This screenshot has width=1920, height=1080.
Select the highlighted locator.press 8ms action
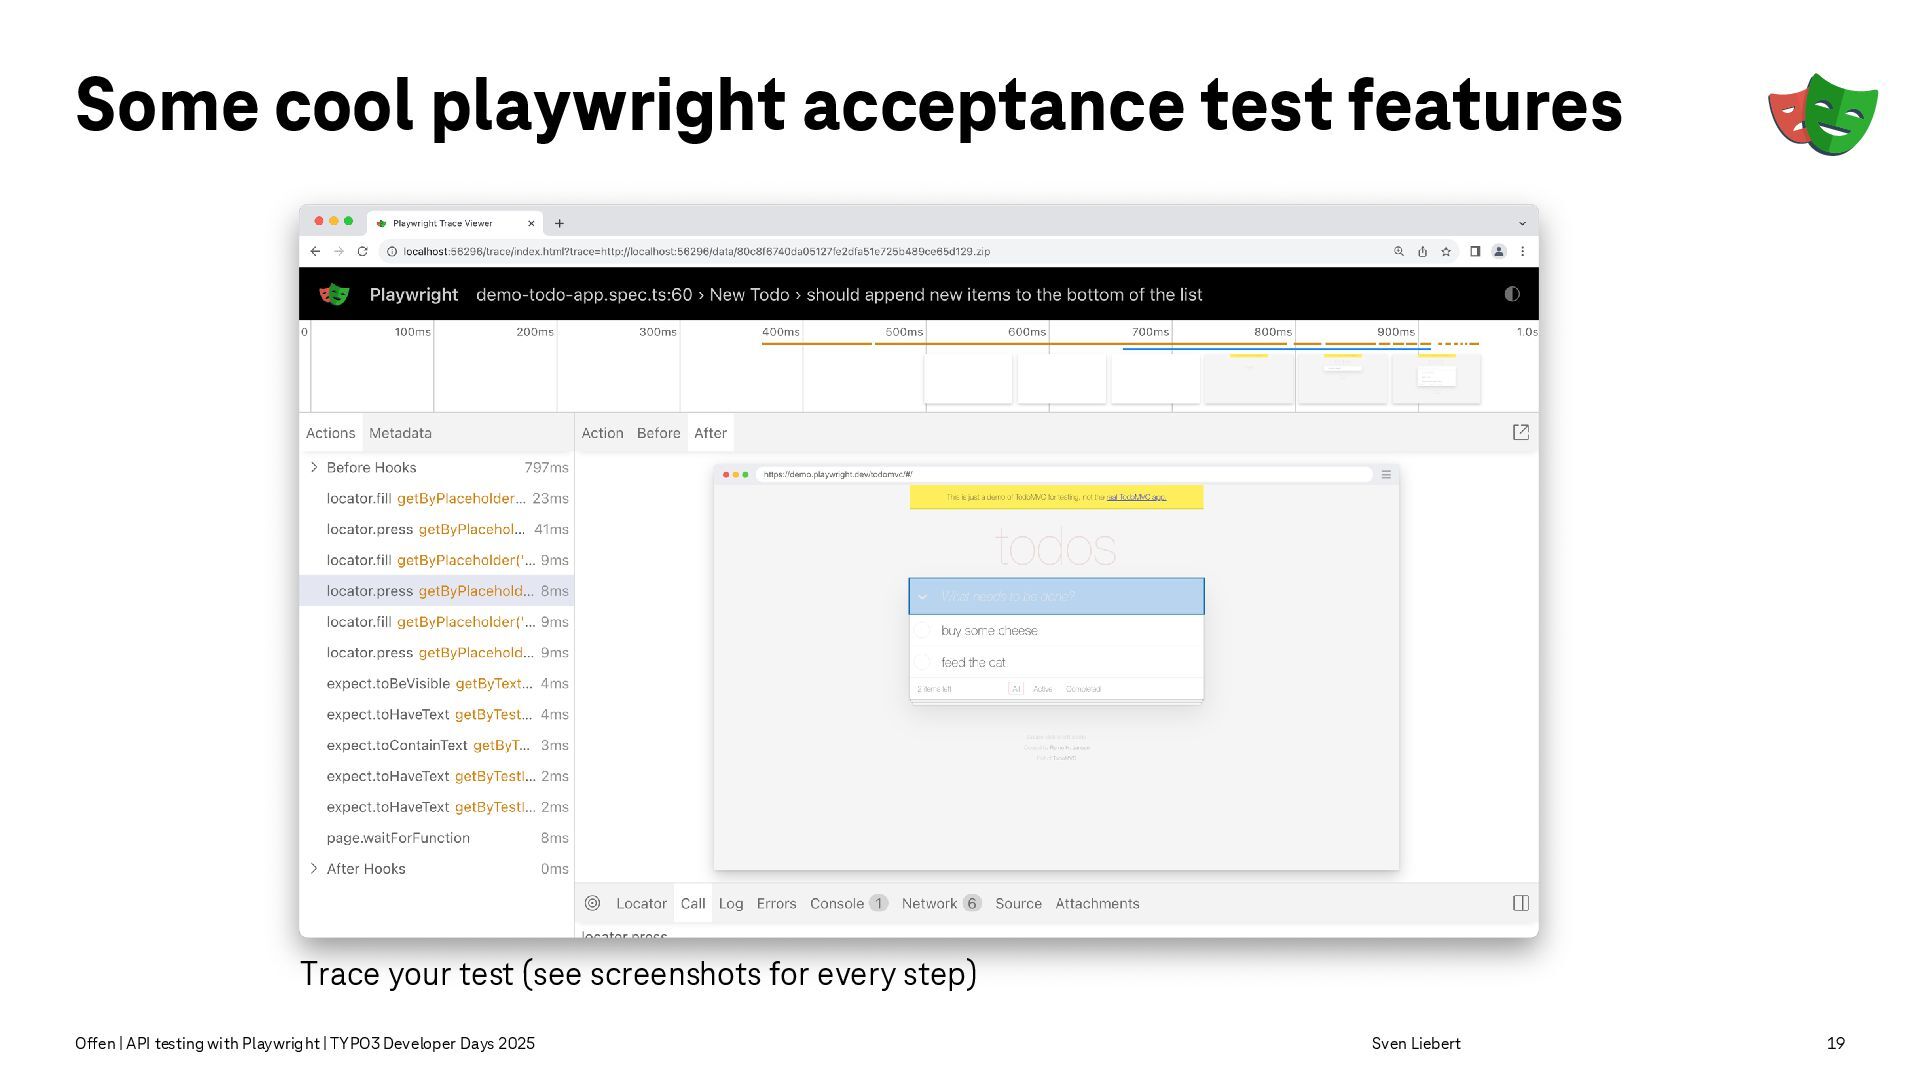(x=437, y=591)
